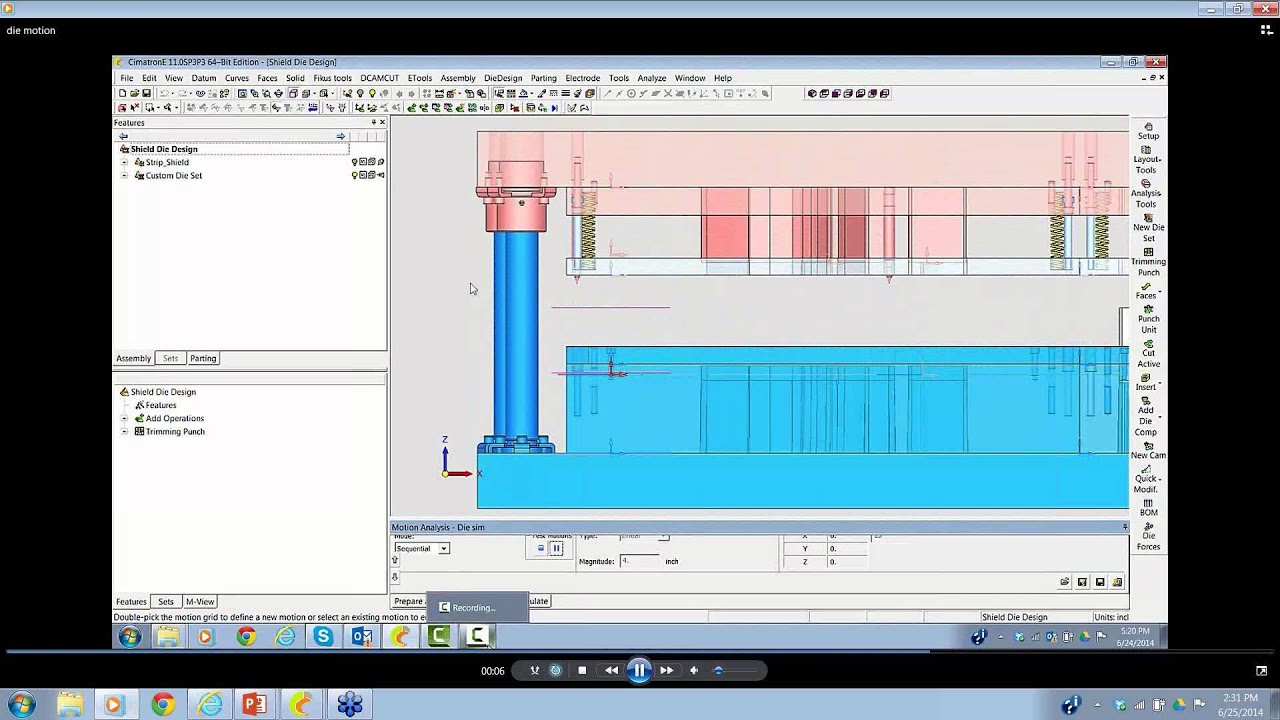Mute the video player sound
This screenshot has height=720, width=1280.
(694, 670)
